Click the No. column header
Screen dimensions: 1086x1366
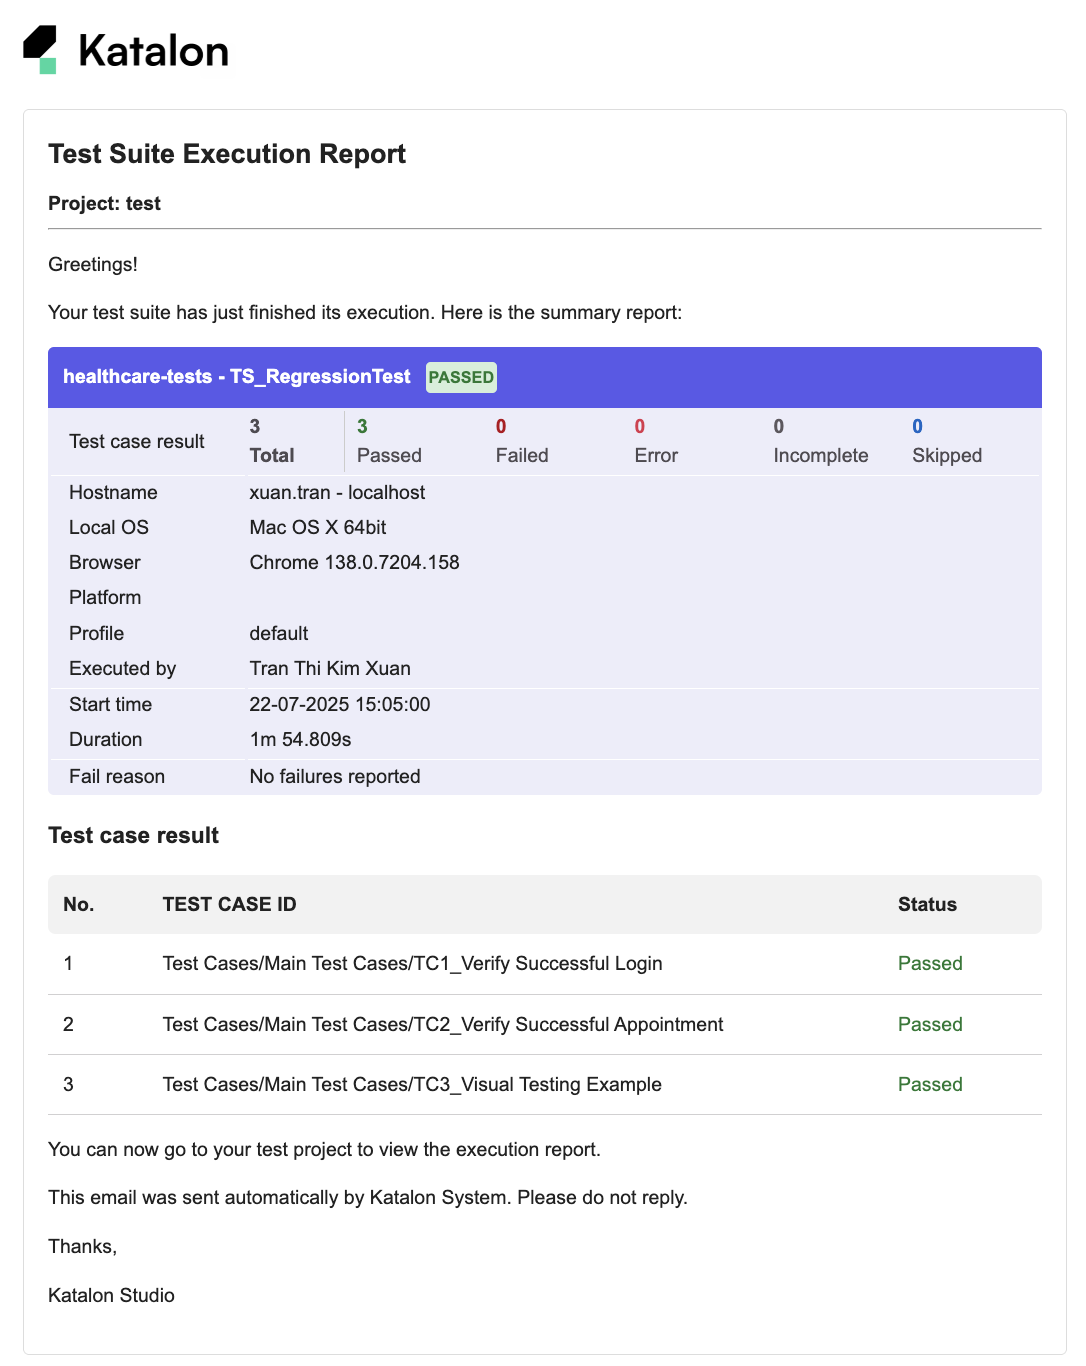click(x=78, y=905)
